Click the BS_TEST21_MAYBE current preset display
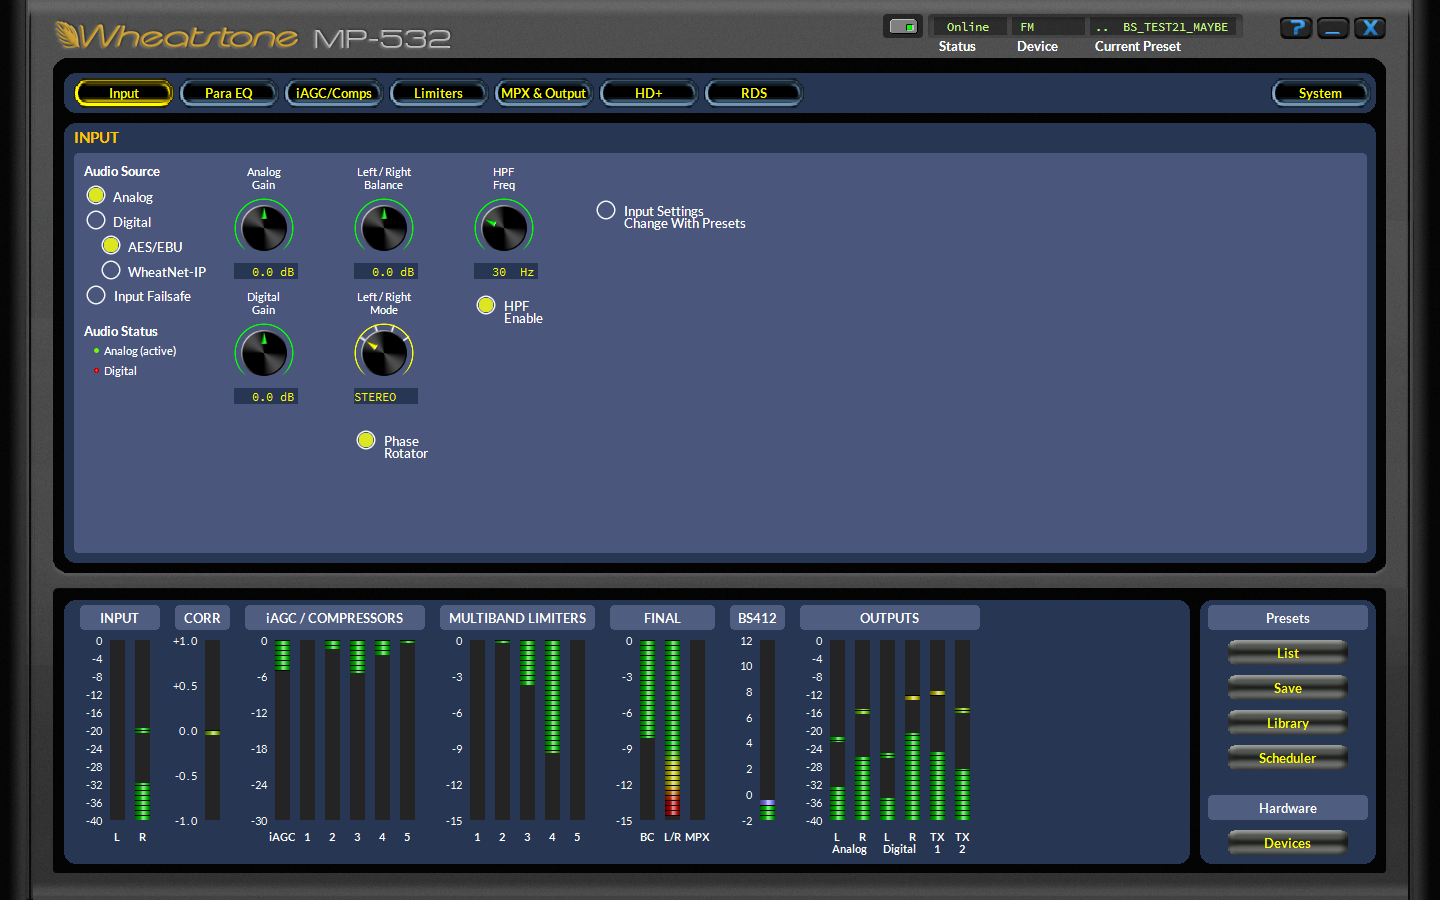The width and height of the screenshot is (1440, 900). click(1165, 27)
